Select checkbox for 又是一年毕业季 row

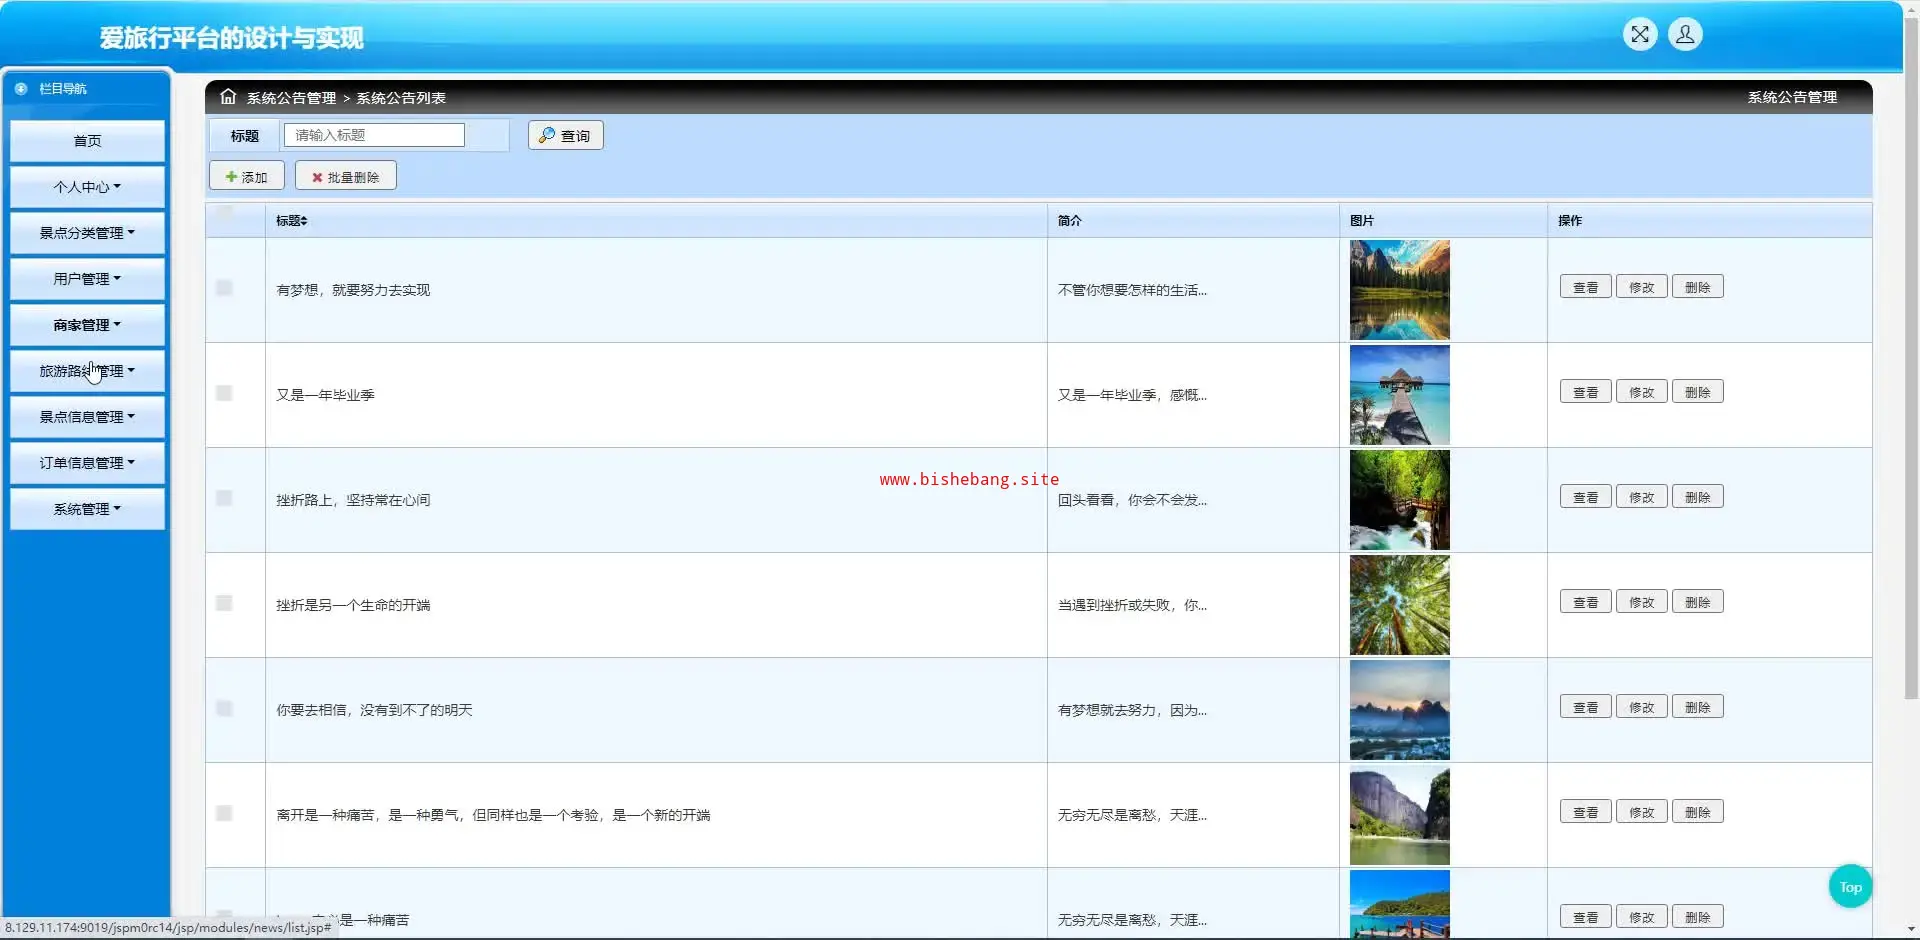[224, 393]
